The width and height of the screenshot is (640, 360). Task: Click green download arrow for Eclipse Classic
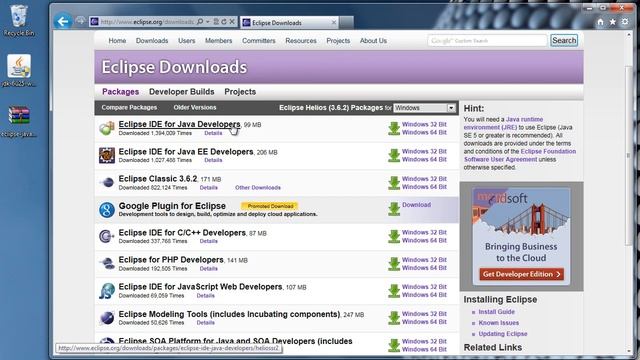coord(394,183)
